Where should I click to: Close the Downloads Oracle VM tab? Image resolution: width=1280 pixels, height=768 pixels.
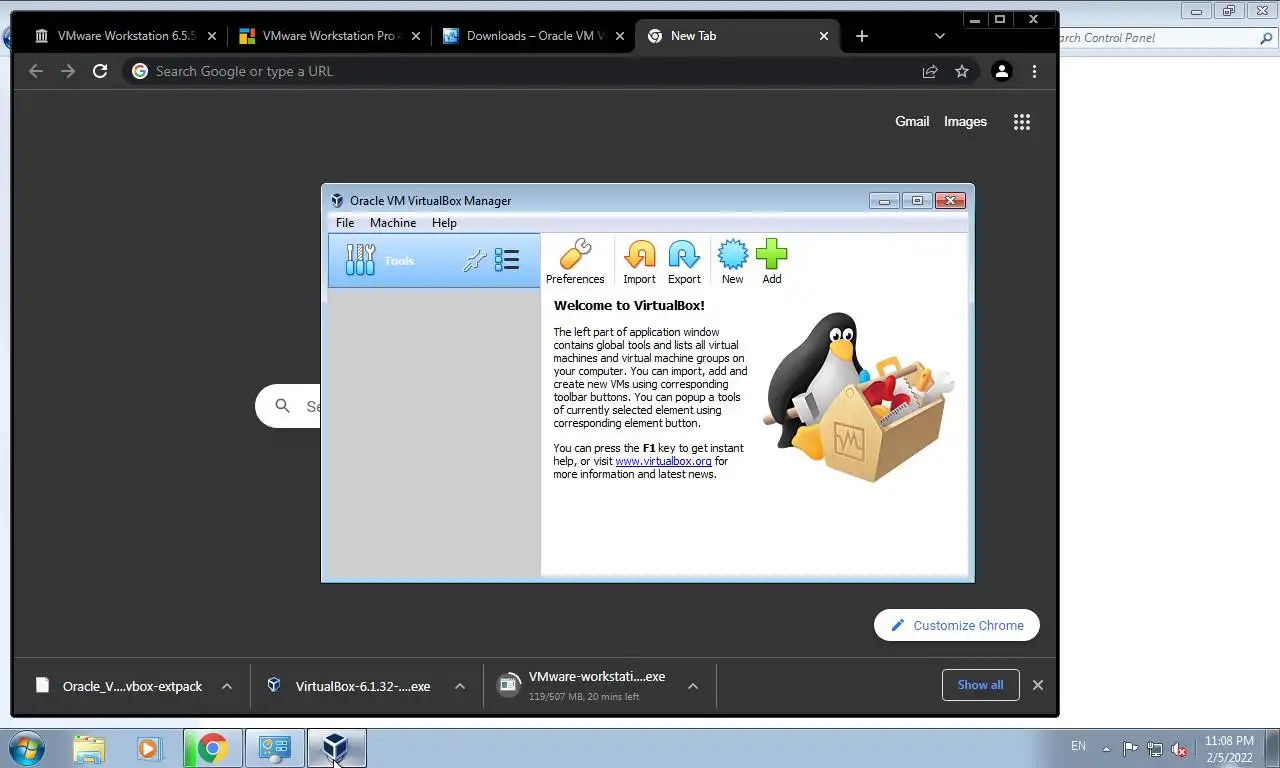620,36
